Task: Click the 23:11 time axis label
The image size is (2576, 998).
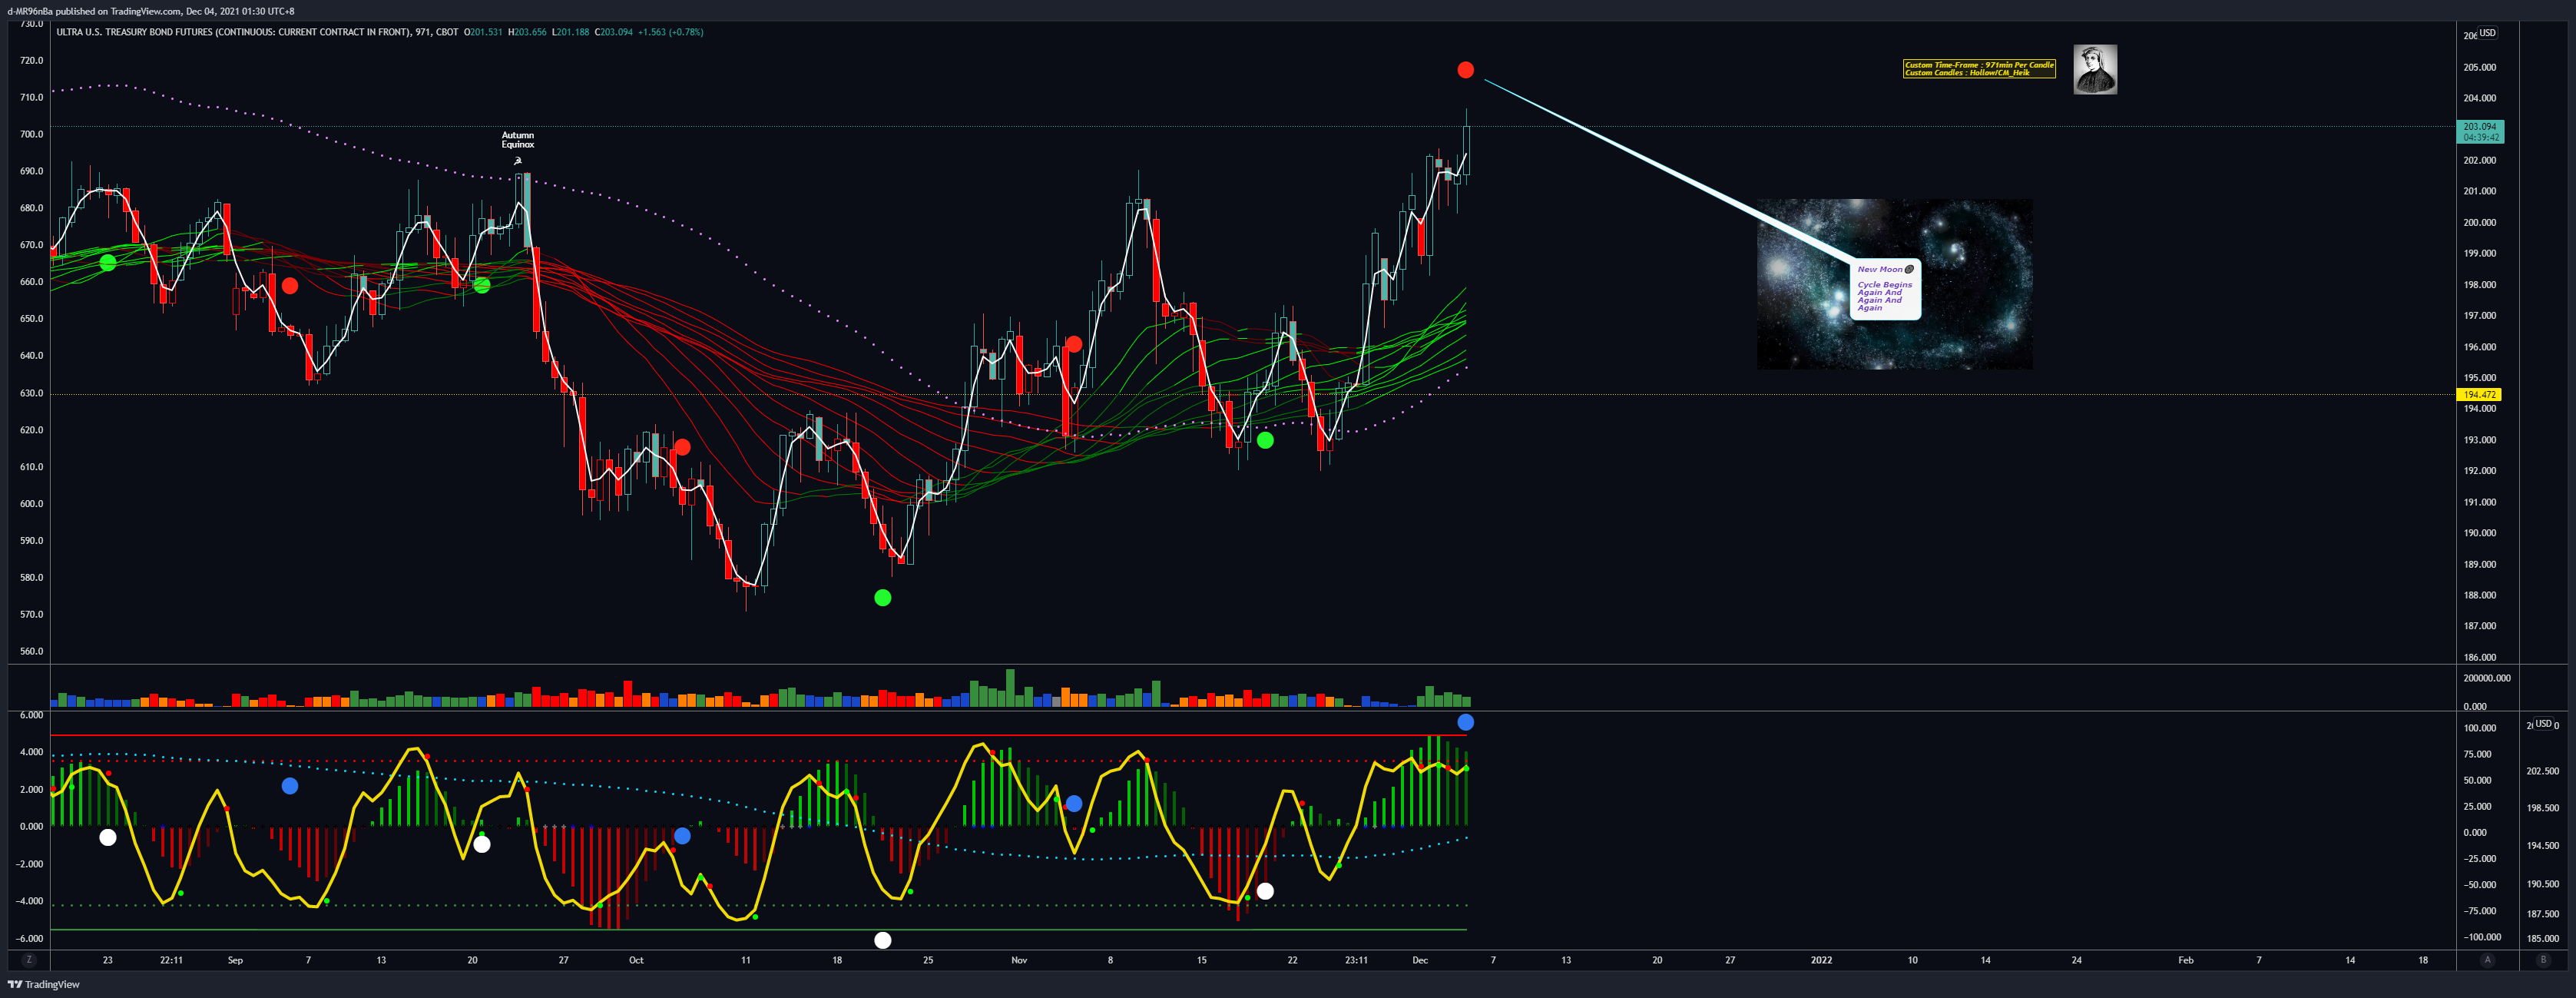Action: [x=1356, y=960]
